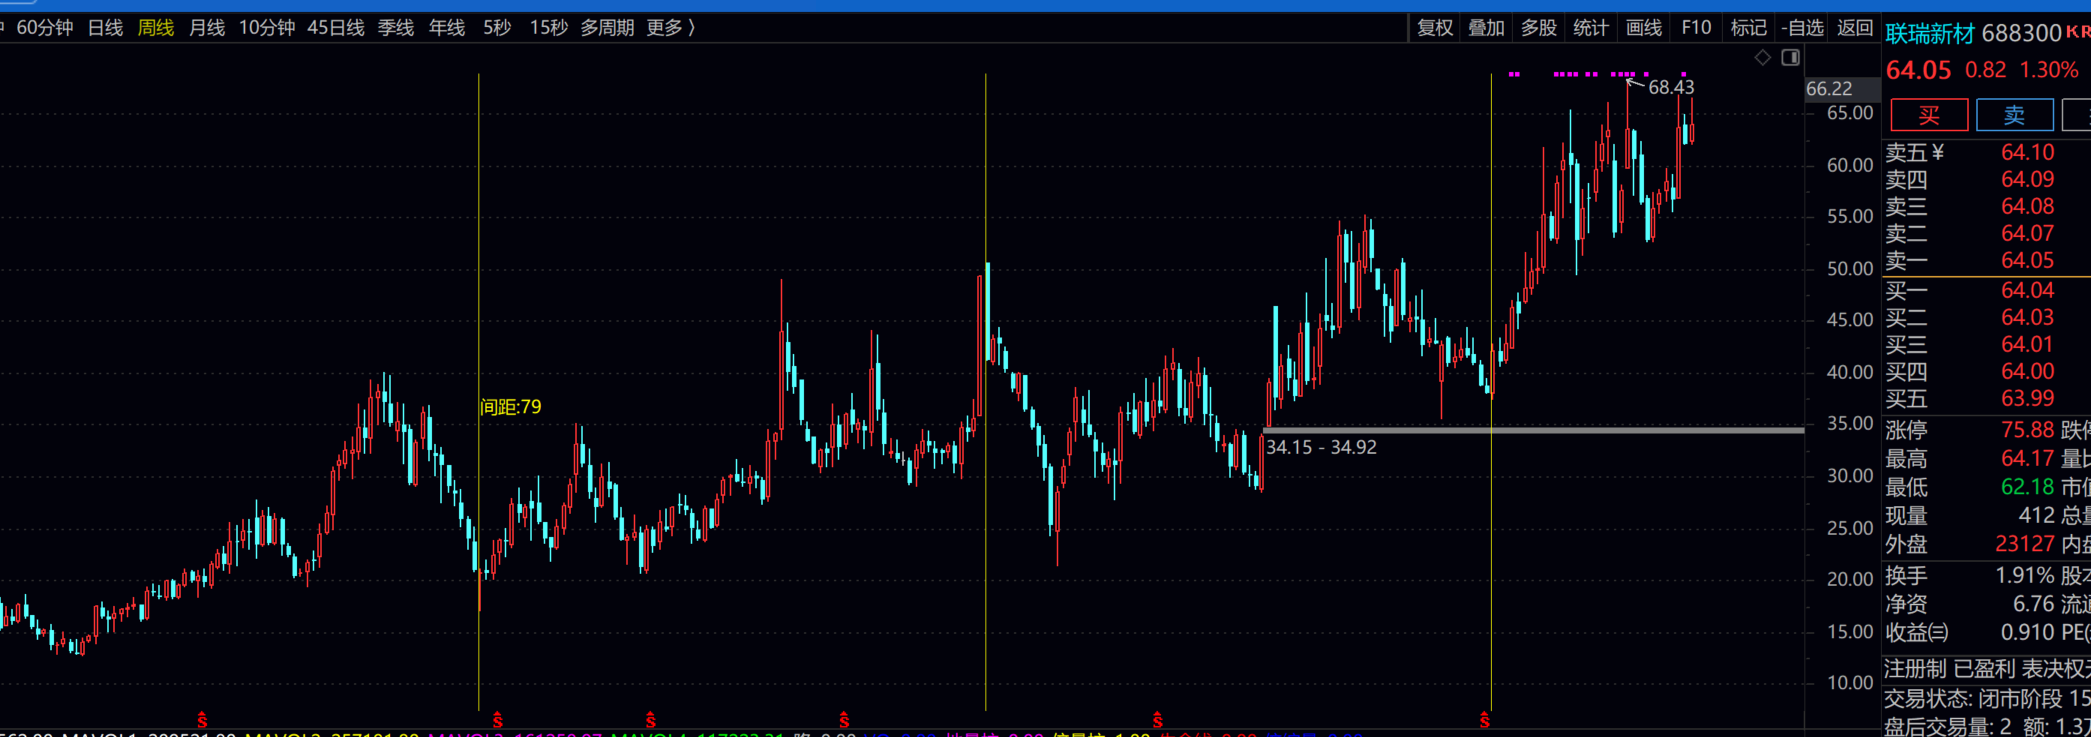The width and height of the screenshot is (2091, 737).
Task: Click the diamond icon above the chart
Action: pyautogui.click(x=1763, y=58)
